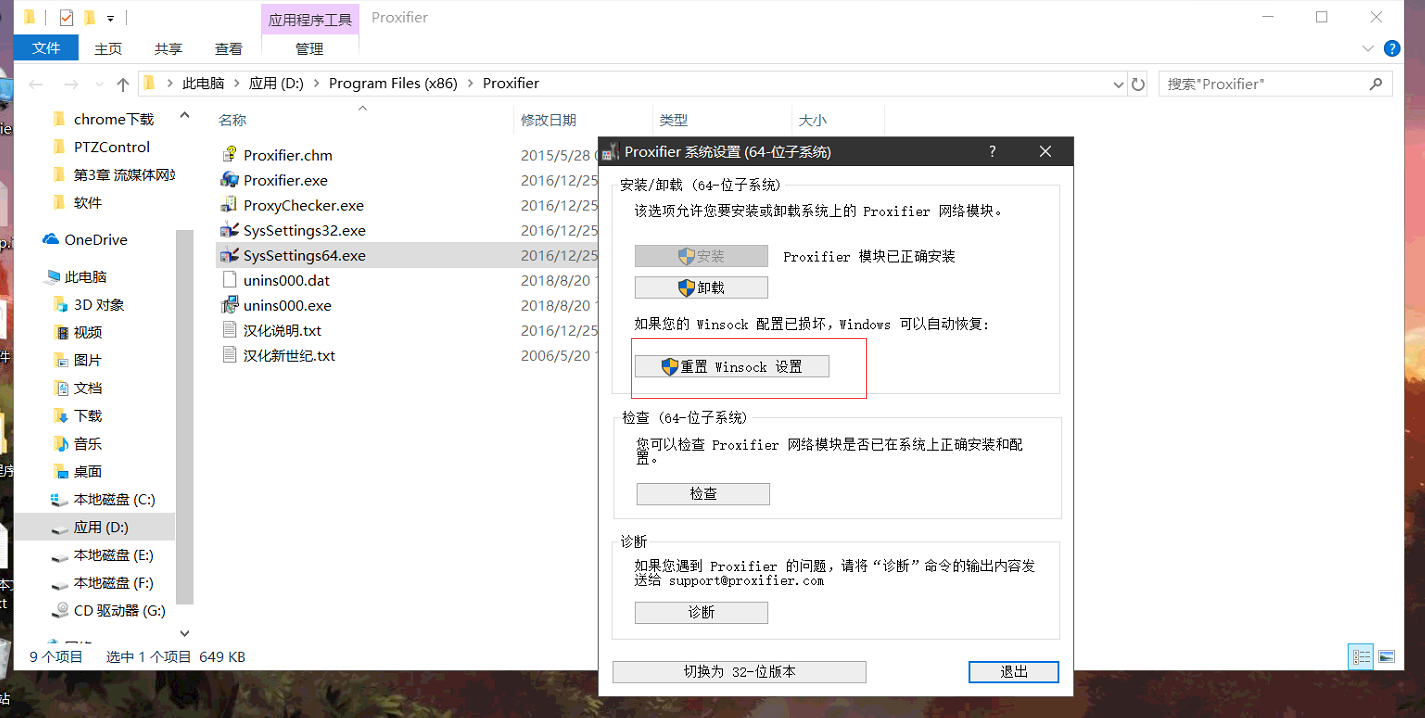1425x718 pixels.
Task: Click the 检查 button
Action: pos(703,494)
